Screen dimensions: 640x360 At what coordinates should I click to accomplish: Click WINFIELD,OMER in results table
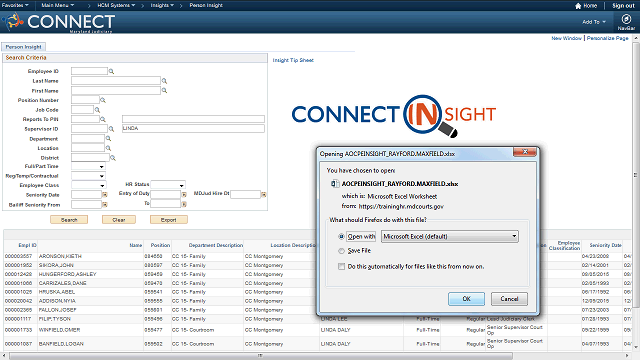point(59,330)
